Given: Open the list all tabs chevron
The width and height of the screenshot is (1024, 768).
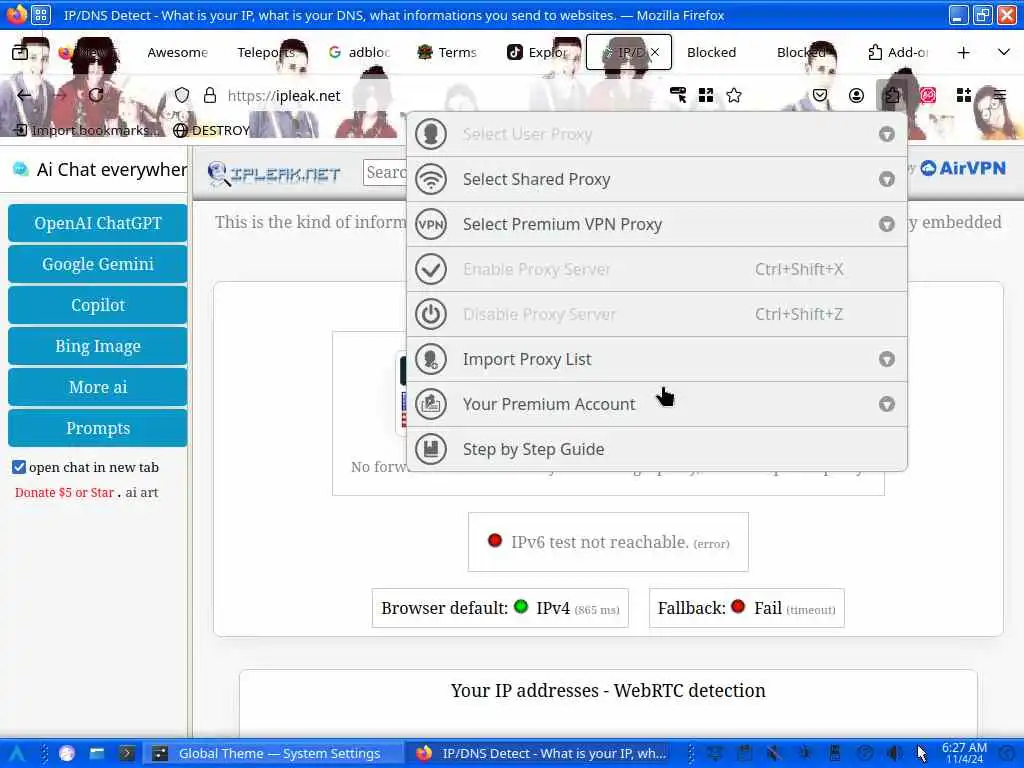Looking at the screenshot, I should 1004,52.
